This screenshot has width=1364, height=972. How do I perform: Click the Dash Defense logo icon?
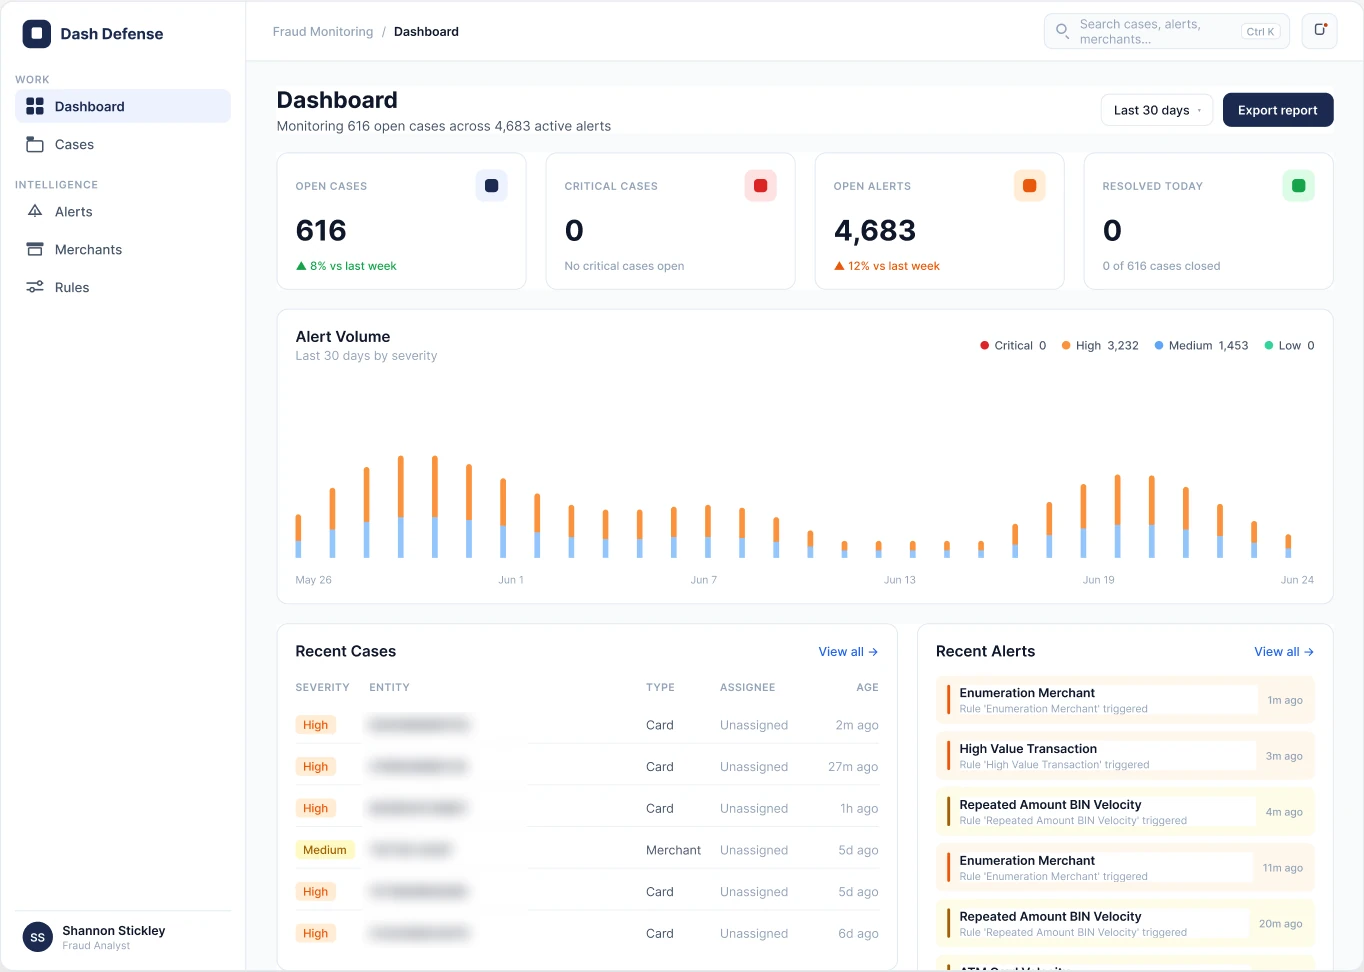click(37, 33)
